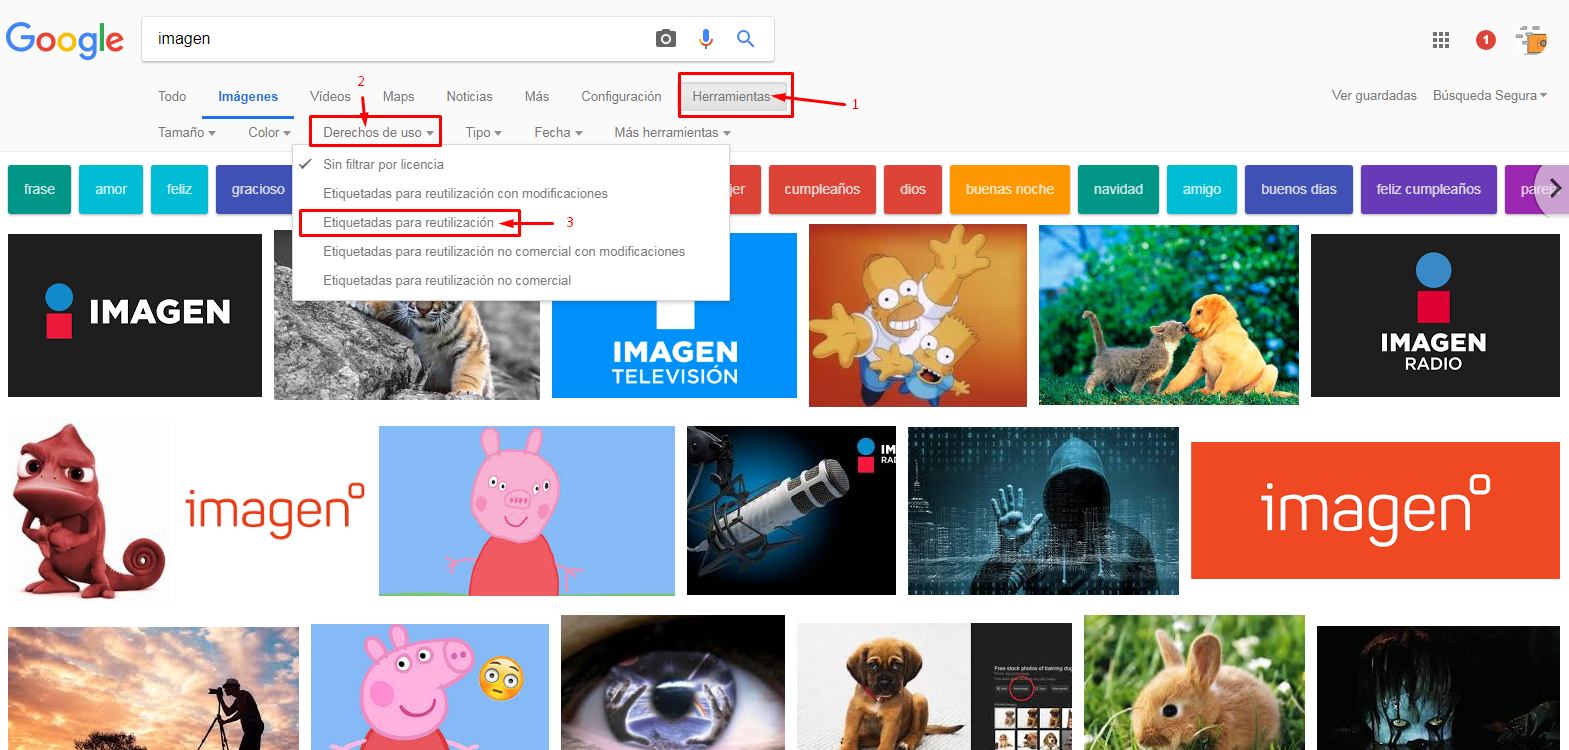Open the rabbit on grass image
The height and width of the screenshot is (750, 1569).
pos(1194,682)
